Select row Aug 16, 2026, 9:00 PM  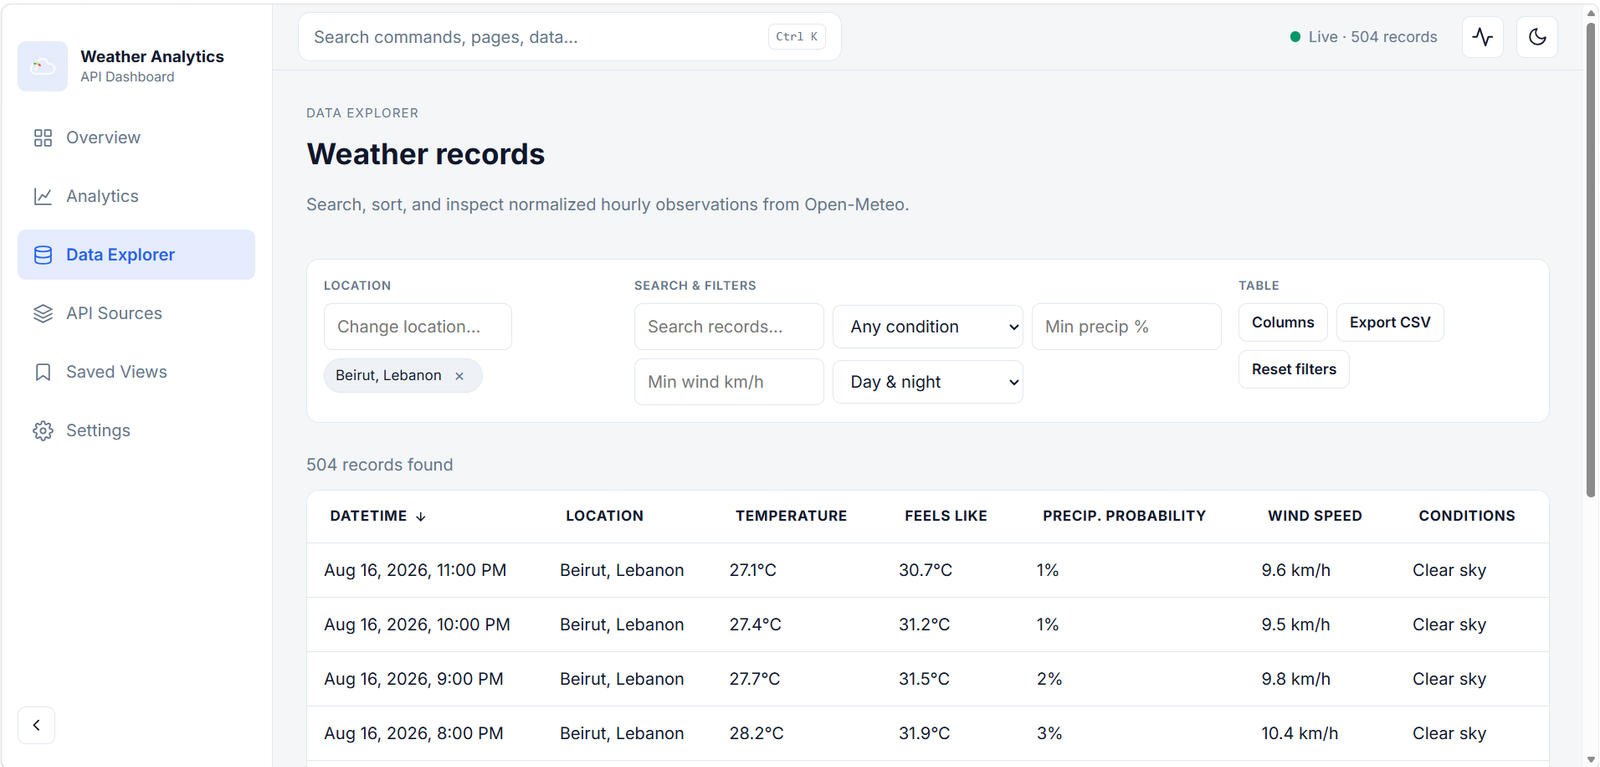click(928, 679)
